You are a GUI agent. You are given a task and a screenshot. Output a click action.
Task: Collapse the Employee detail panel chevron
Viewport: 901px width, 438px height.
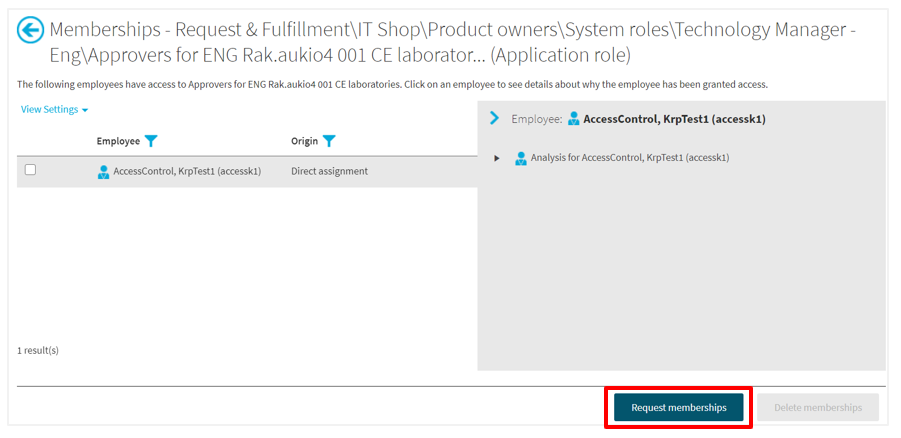pos(494,118)
